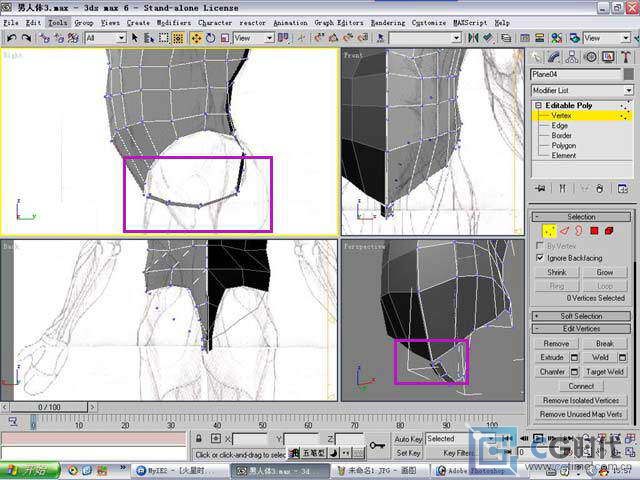Activate the Select and Rotate tool
Image resolution: width=640 pixels, height=480 pixels.
211,38
